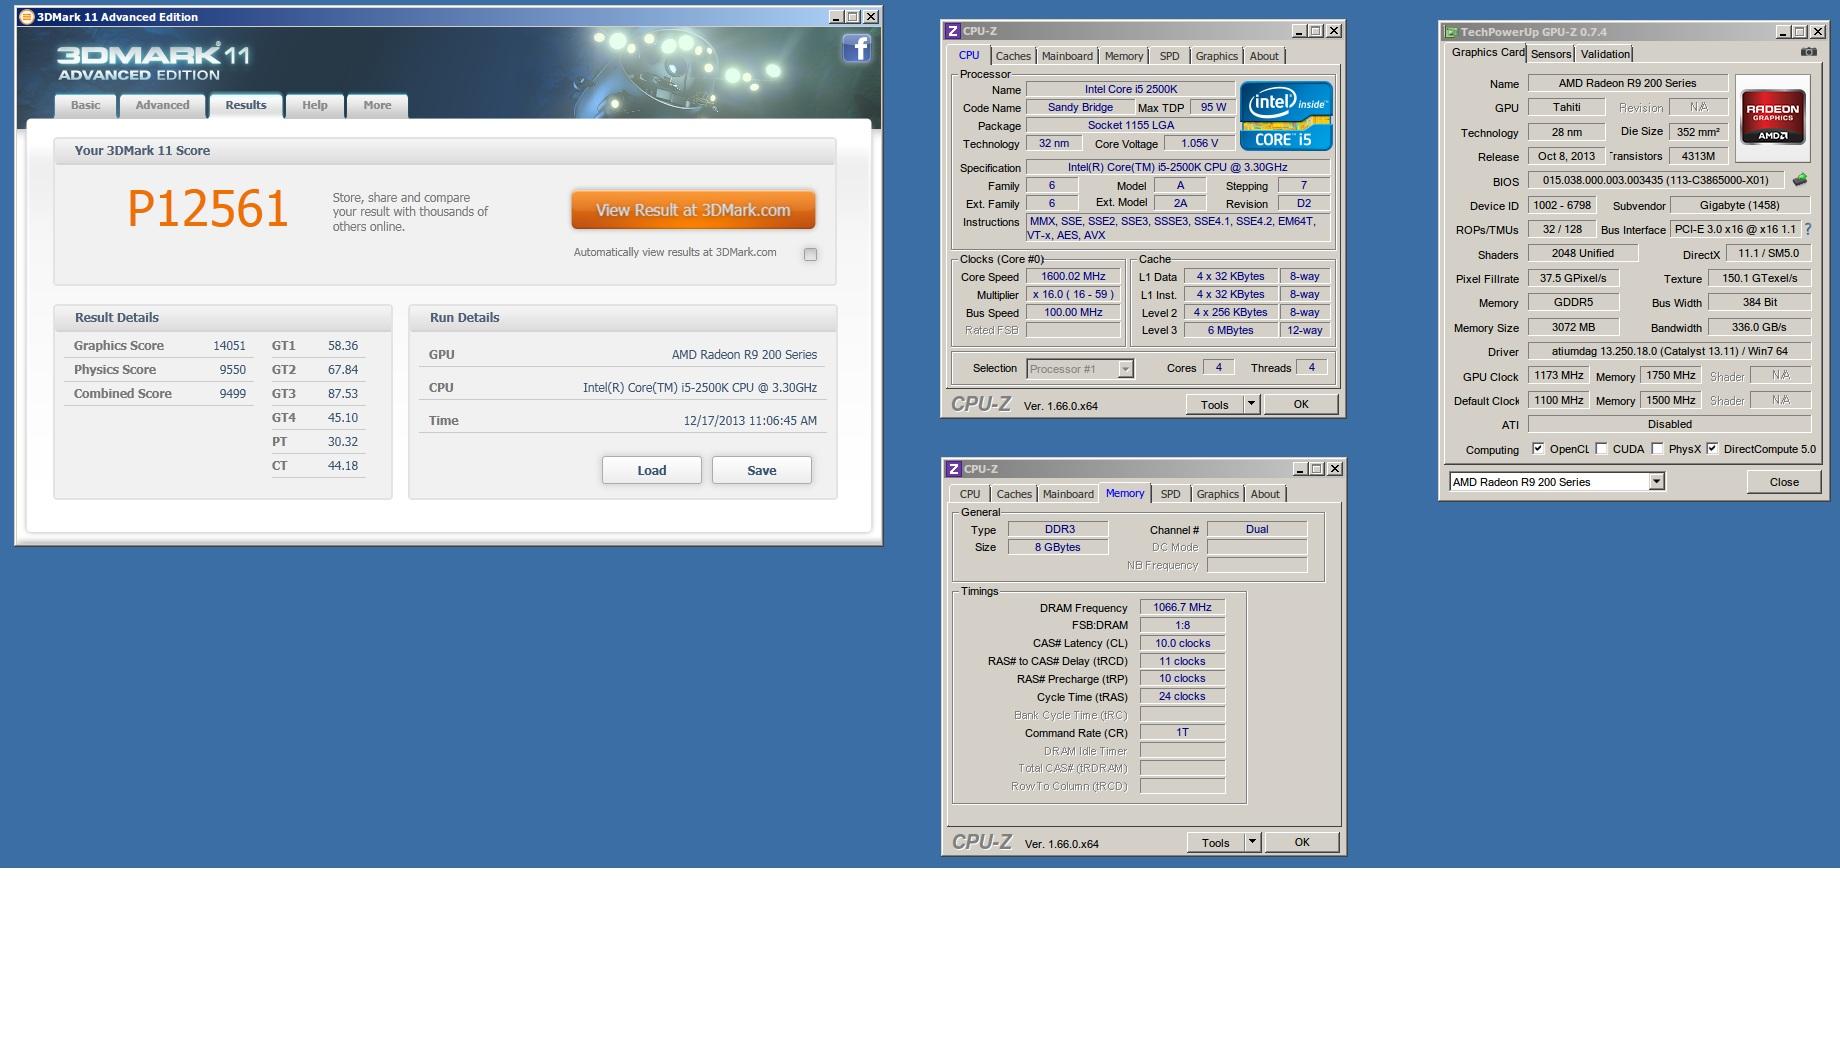This screenshot has width=1840, height=1050.
Task: Click the Save button in Run Details
Action: pyautogui.click(x=762, y=470)
